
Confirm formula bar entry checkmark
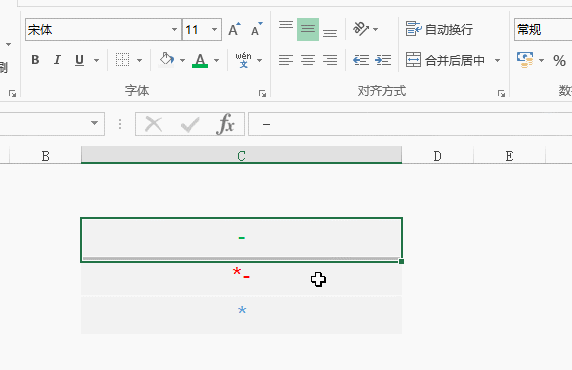point(190,124)
